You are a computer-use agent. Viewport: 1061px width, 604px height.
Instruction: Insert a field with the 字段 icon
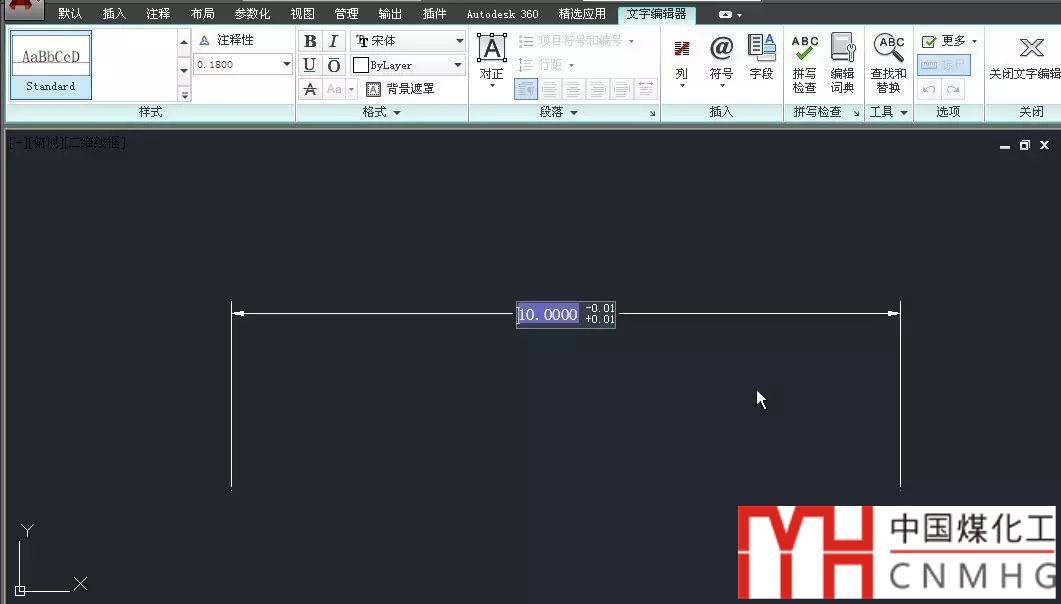click(x=762, y=56)
